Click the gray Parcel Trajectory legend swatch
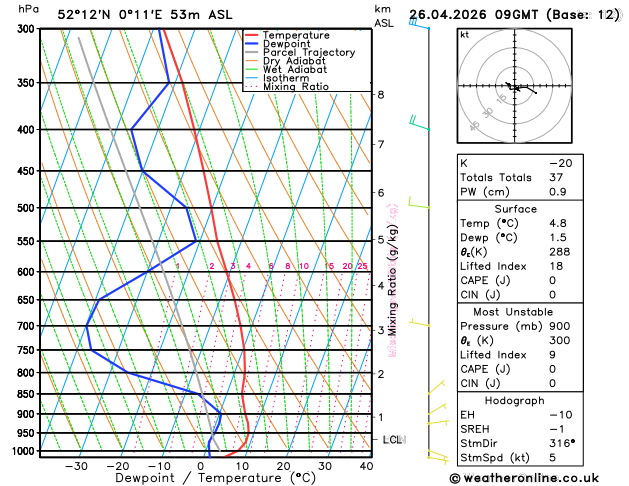Viewport: 629px width, 486px height. [252, 53]
